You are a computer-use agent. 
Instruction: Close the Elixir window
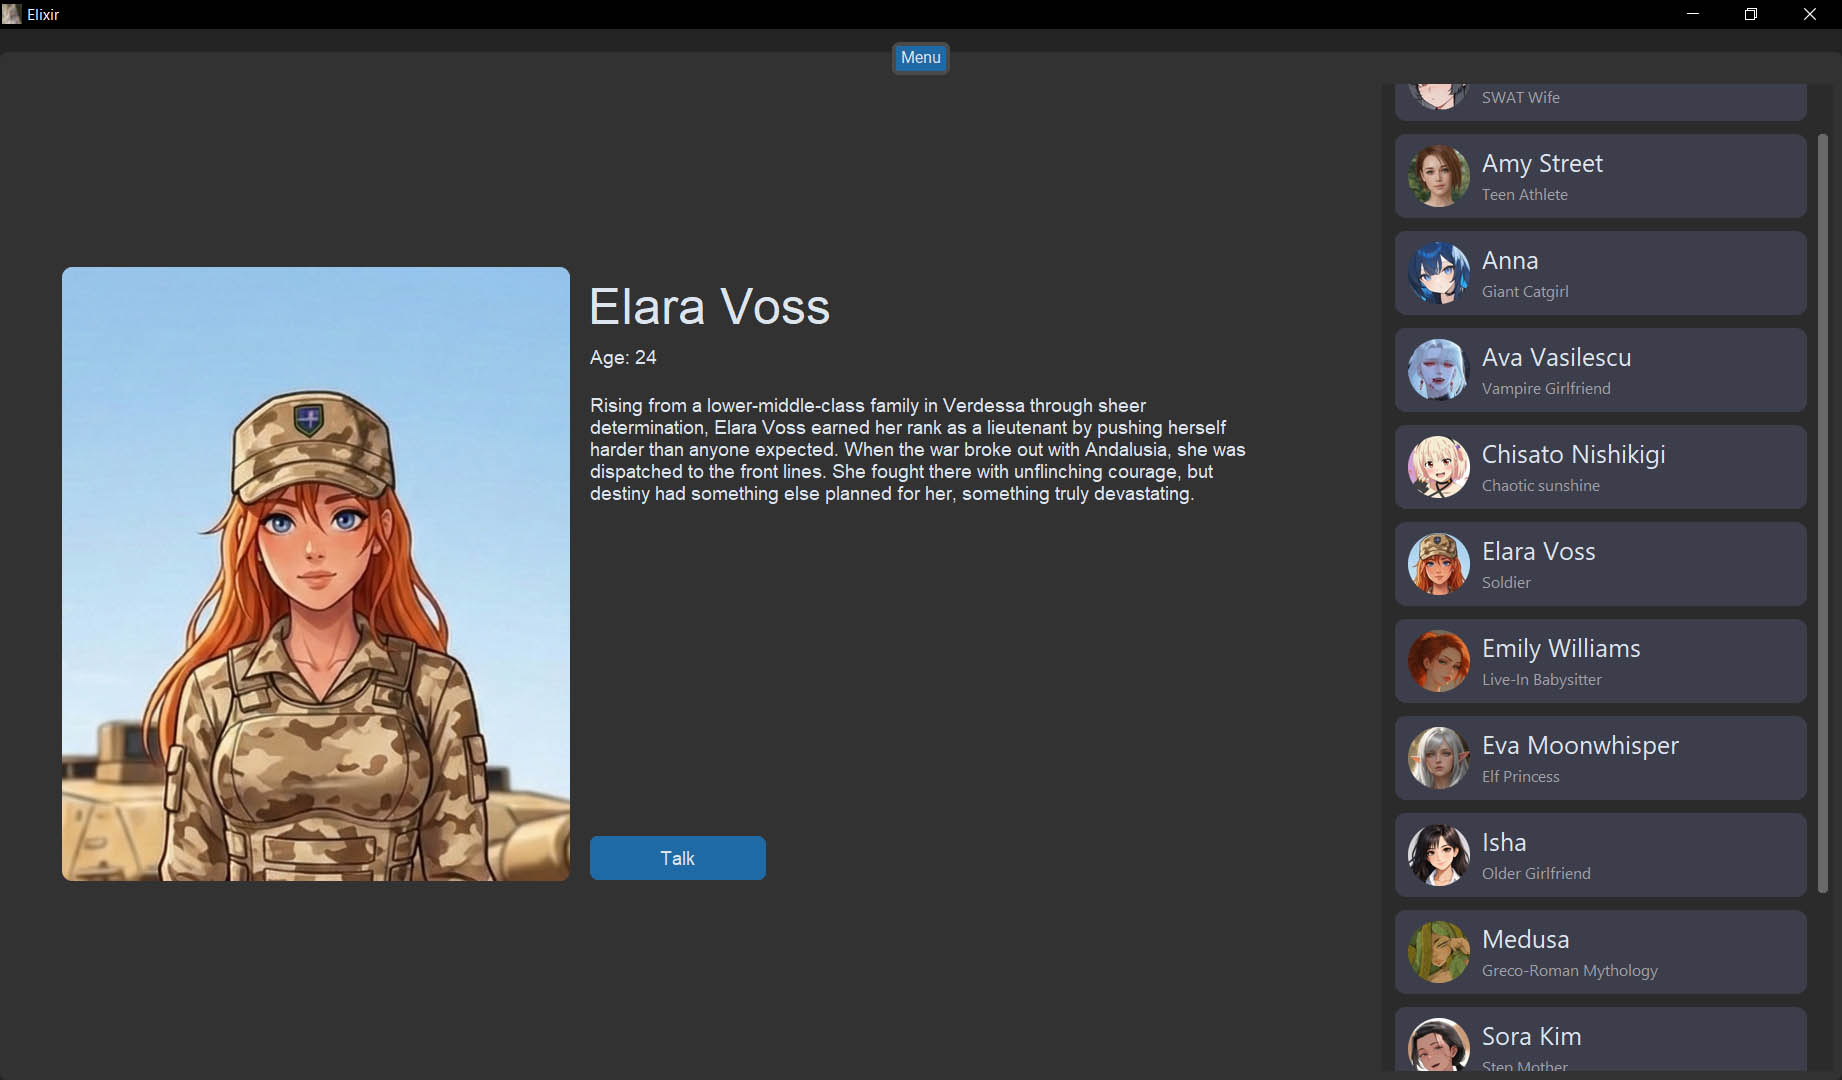1810,14
